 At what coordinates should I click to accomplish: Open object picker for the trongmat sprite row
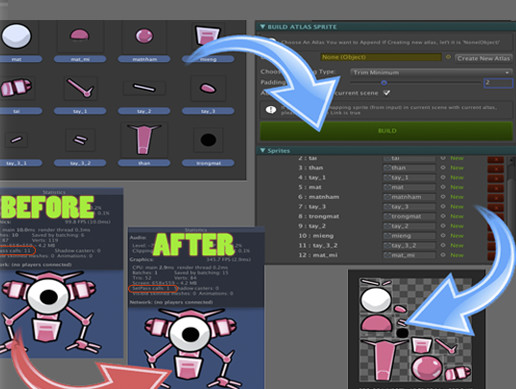pos(443,216)
